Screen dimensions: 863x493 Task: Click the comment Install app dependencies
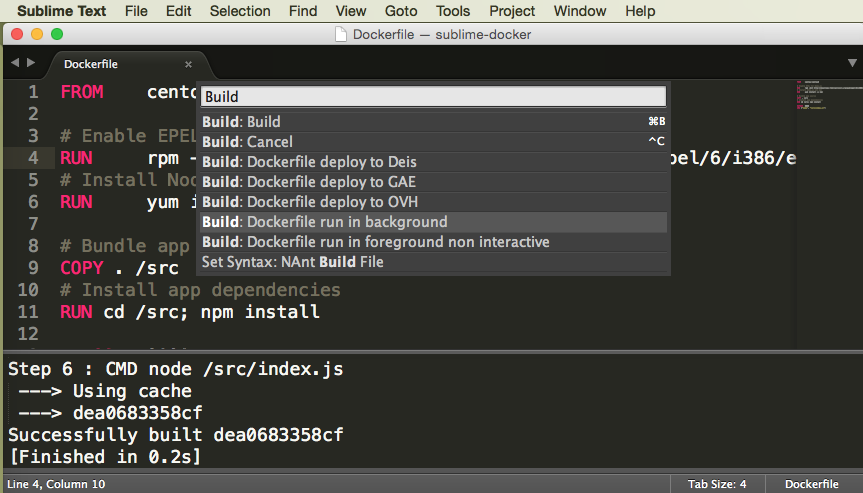click(200, 290)
